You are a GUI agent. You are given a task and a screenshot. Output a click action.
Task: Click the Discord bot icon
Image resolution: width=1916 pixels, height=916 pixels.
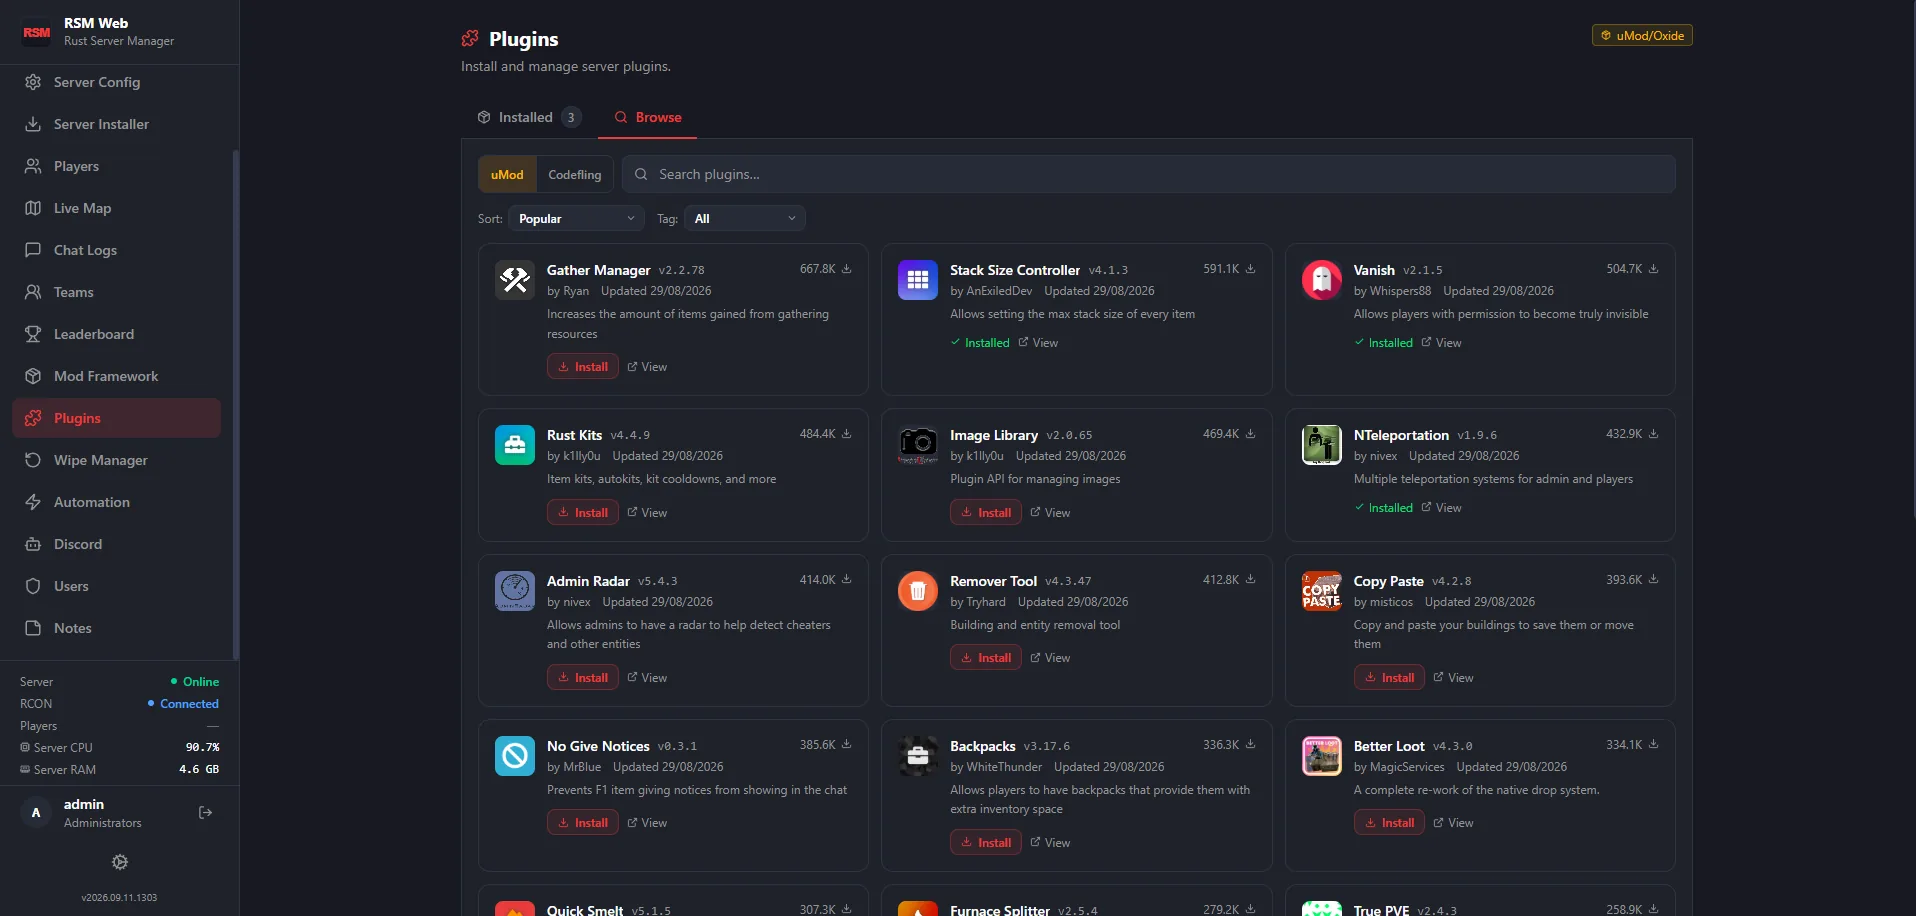tap(33, 544)
